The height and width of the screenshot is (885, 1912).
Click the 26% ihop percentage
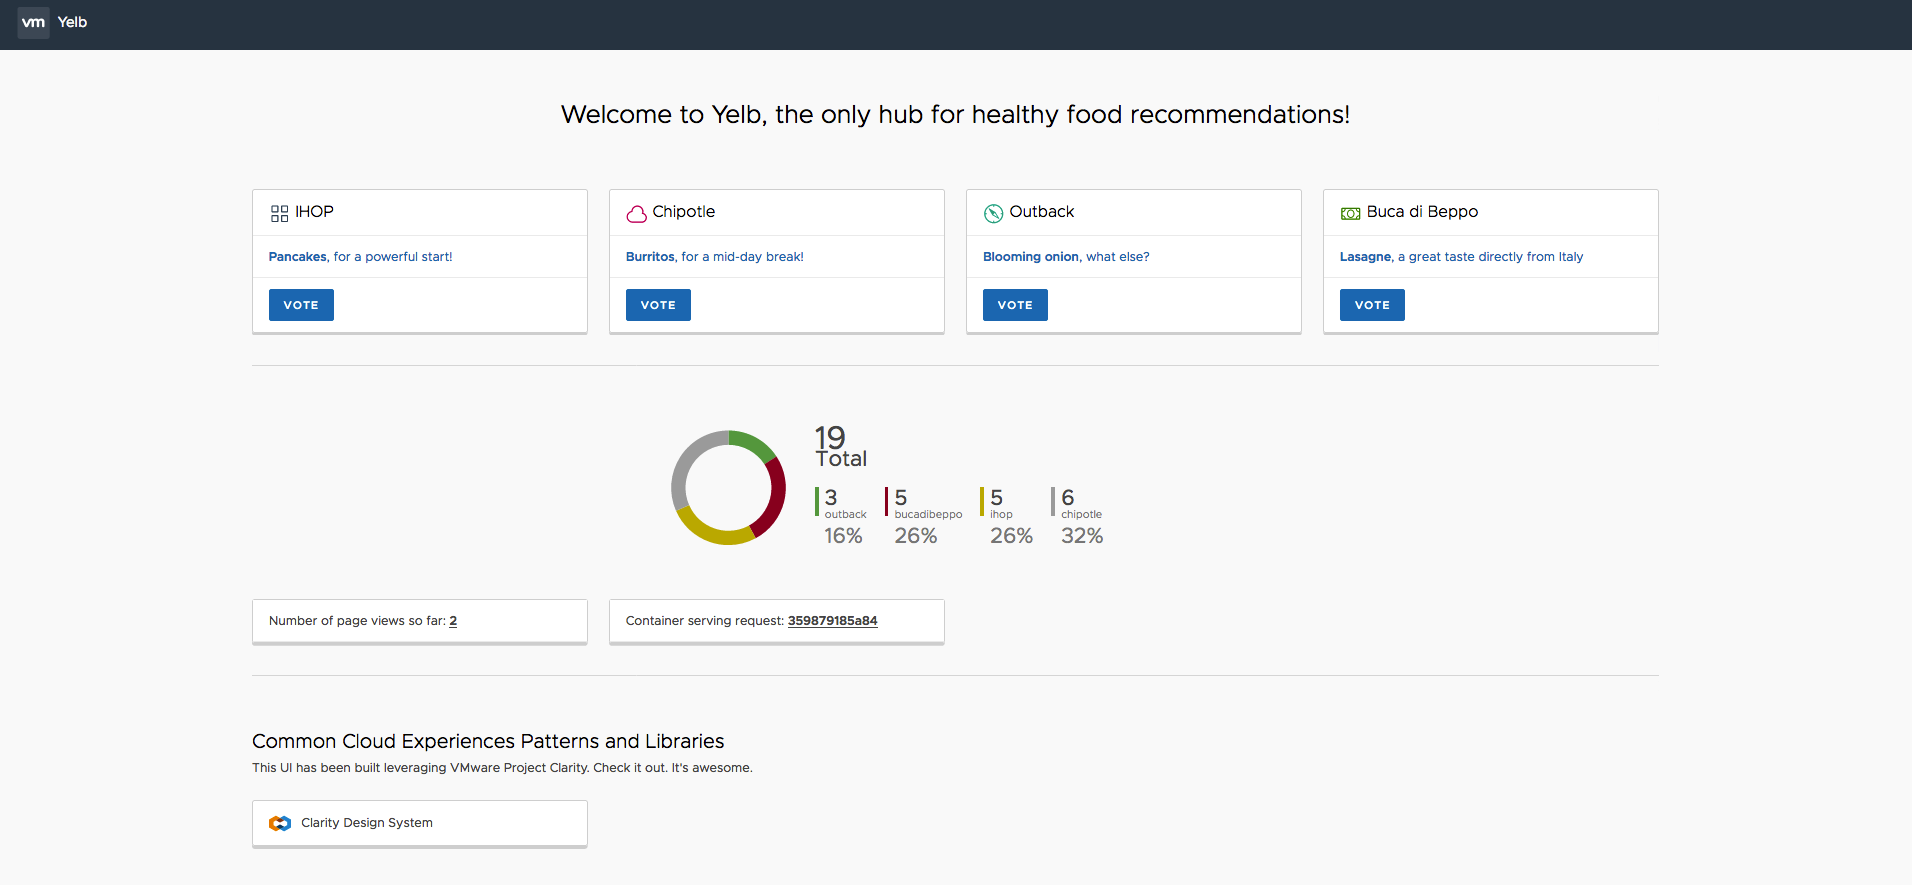point(1011,536)
